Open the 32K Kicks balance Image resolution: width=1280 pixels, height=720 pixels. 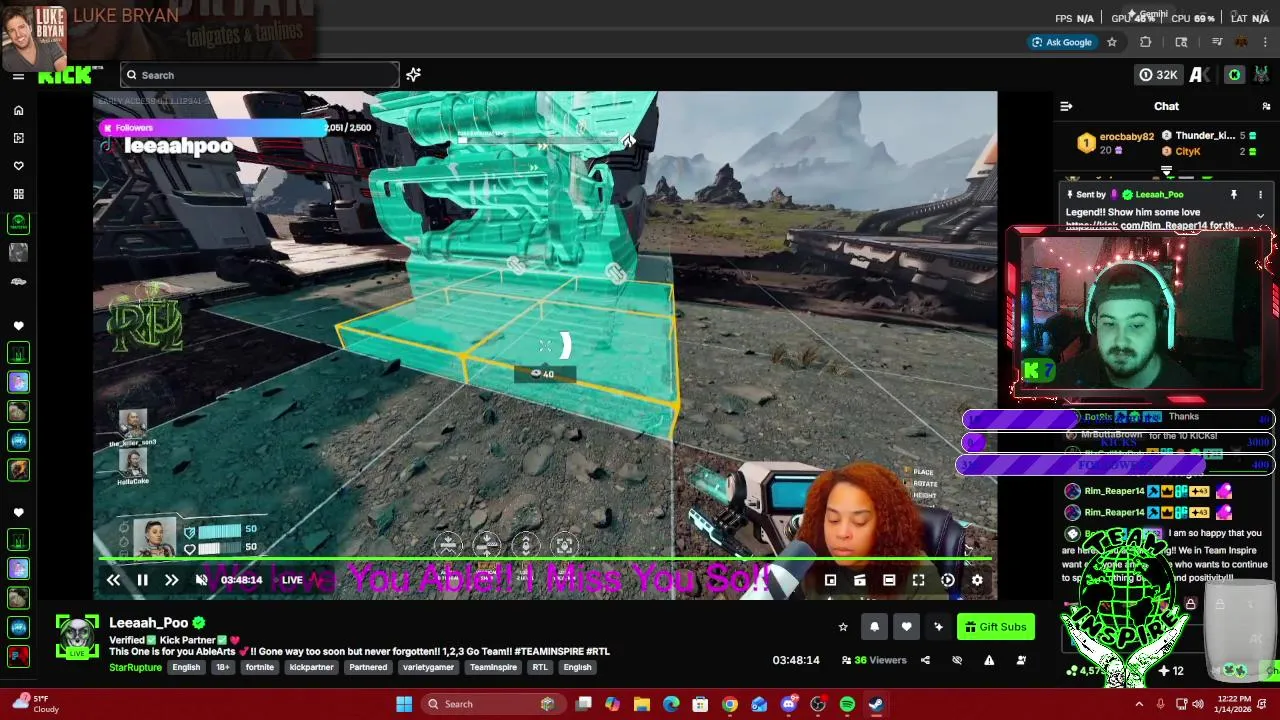1158,75
